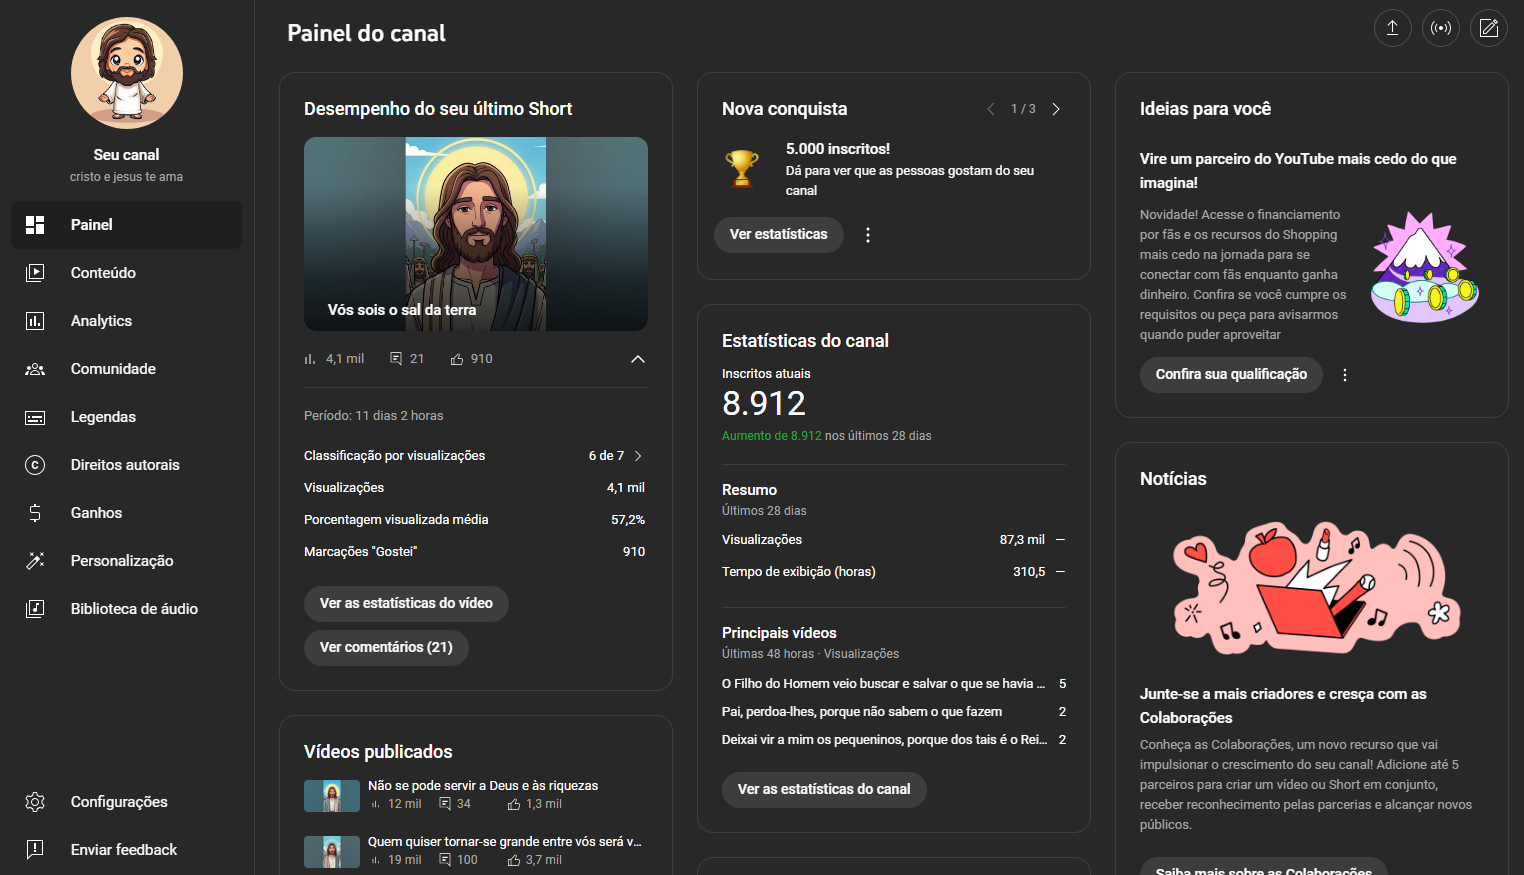Go to previous achievement card
The width and height of the screenshot is (1524, 875).
991,109
